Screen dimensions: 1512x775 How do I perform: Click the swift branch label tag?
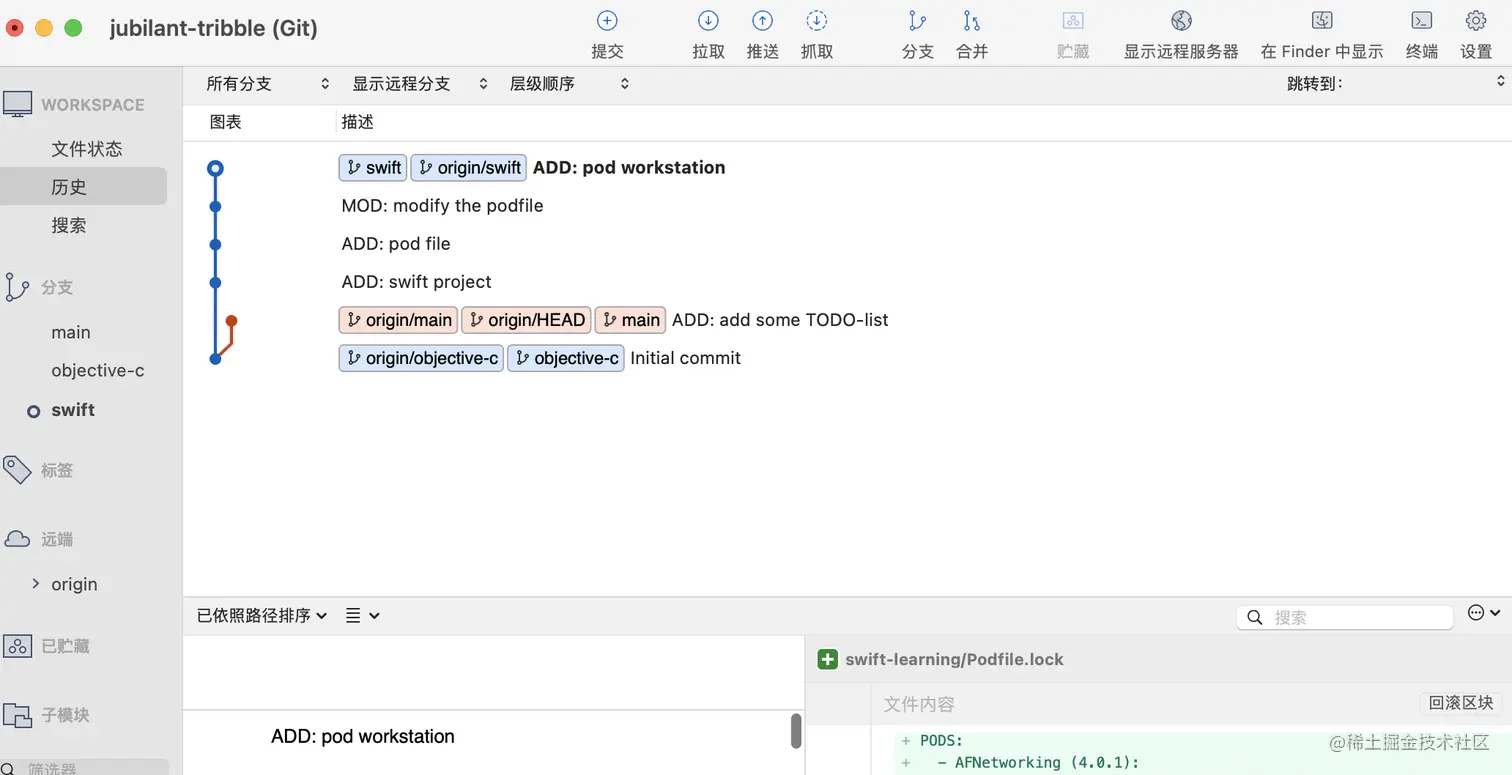pyautogui.click(x=373, y=168)
